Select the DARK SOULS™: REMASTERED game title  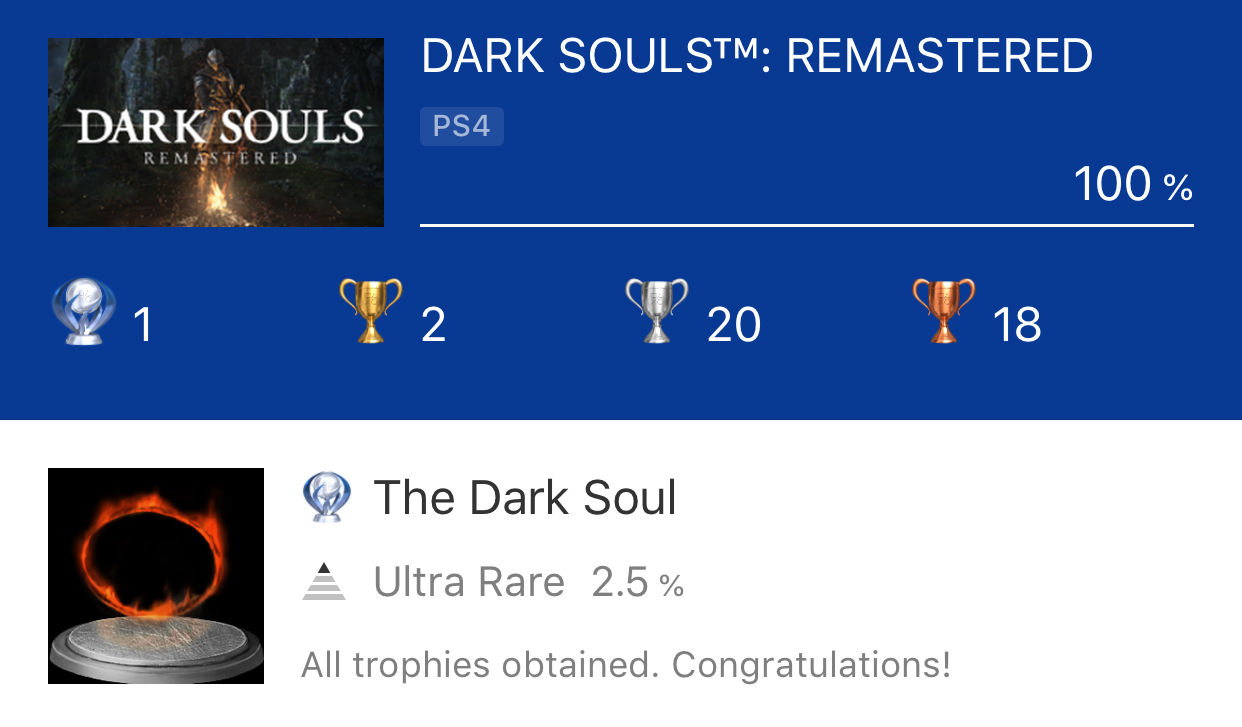pyautogui.click(x=757, y=57)
